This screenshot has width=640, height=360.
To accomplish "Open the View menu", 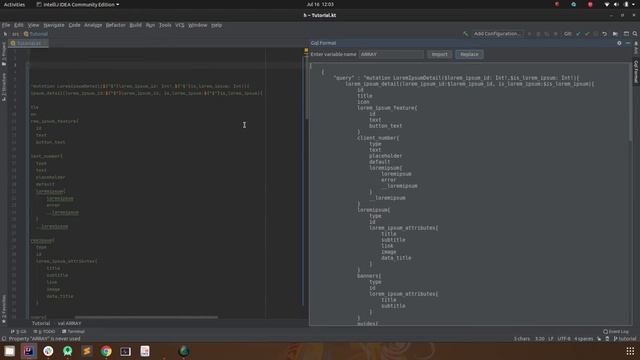I will pos(33,25).
